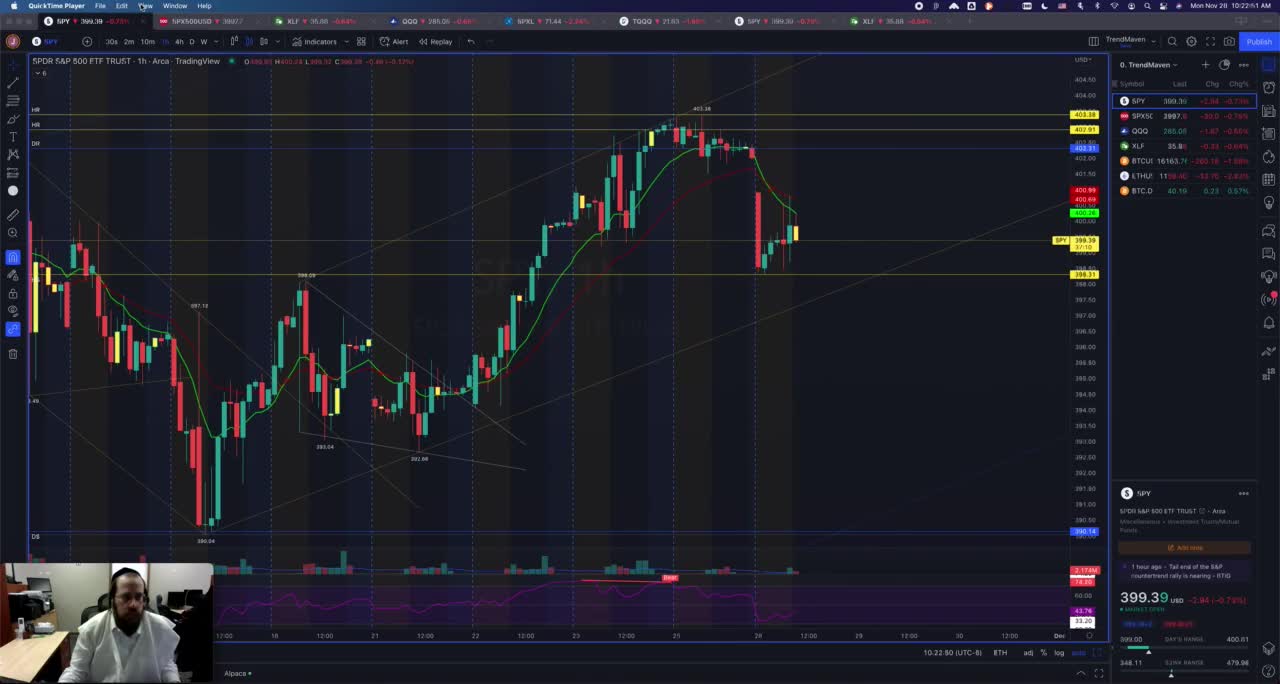
Task: Select the zoom in tool
Action: 13,233
